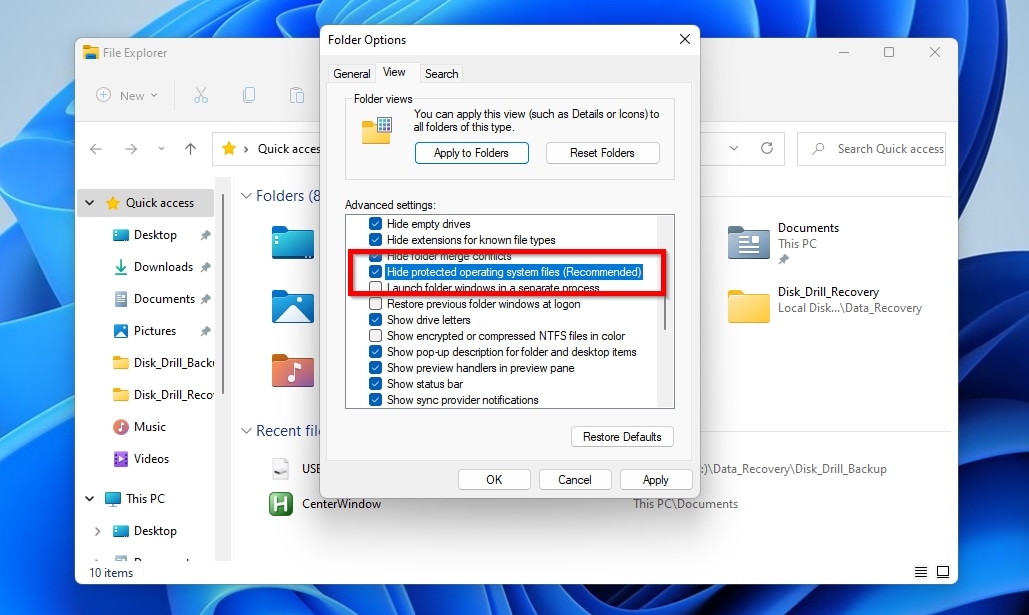Collapse the Quick access section
The width and height of the screenshot is (1029, 615).
click(89, 202)
